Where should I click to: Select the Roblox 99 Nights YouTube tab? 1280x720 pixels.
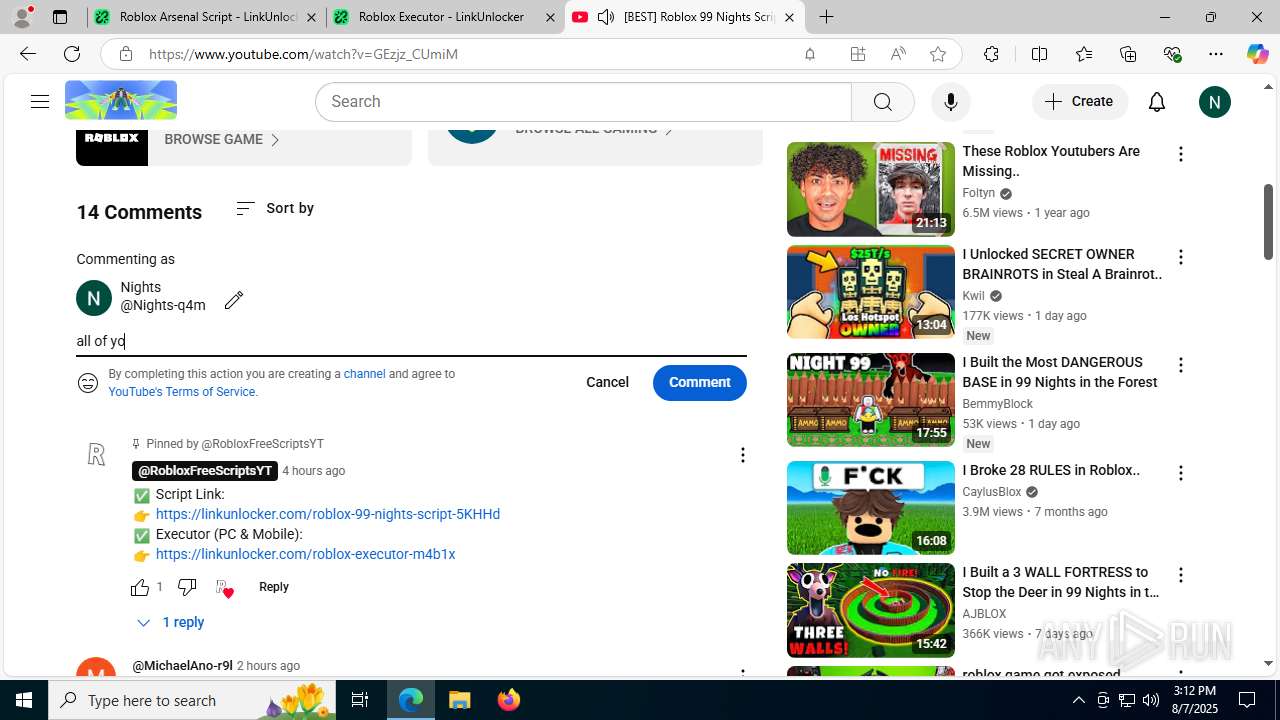click(685, 17)
